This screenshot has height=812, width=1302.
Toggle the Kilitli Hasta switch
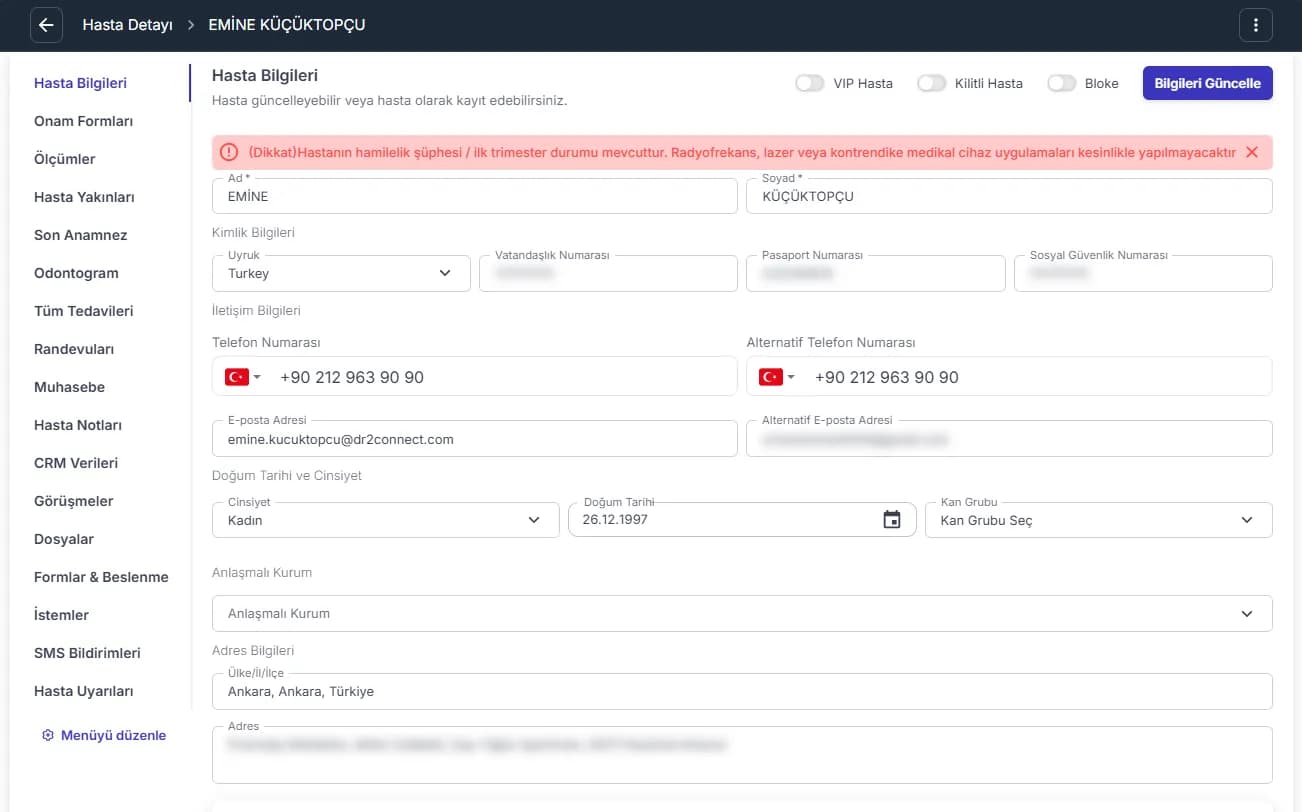tap(932, 83)
